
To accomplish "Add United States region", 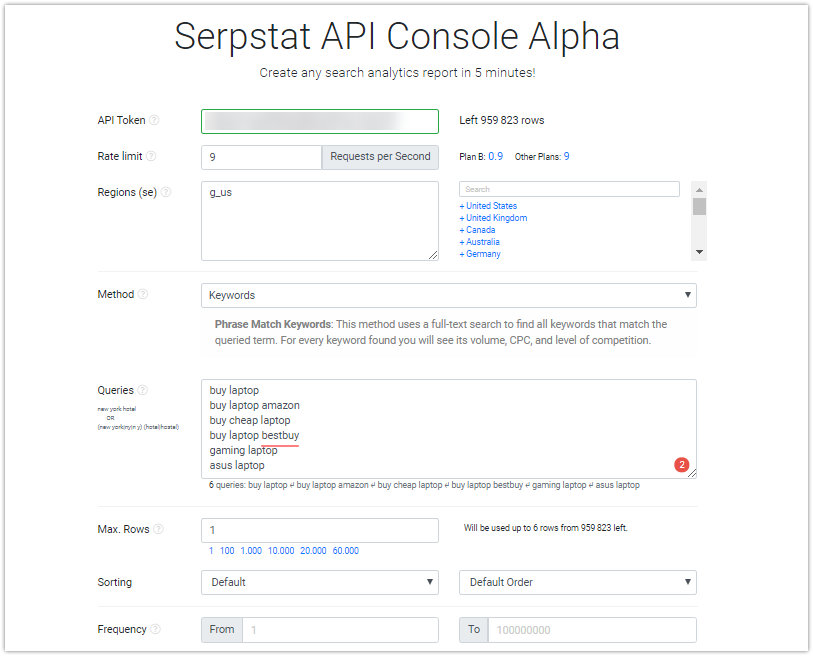I will 488,206.
